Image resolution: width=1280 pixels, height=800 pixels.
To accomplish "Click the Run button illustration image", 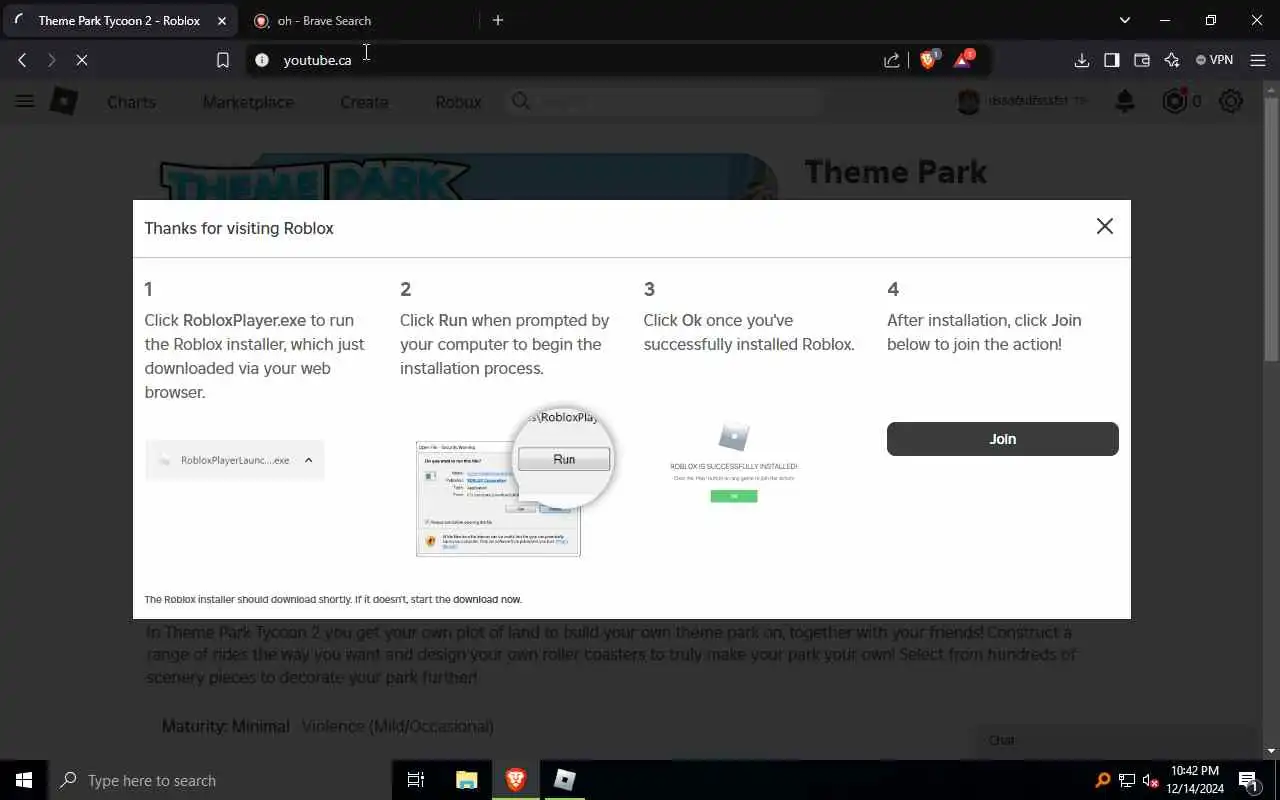I will tap(515, 481).
